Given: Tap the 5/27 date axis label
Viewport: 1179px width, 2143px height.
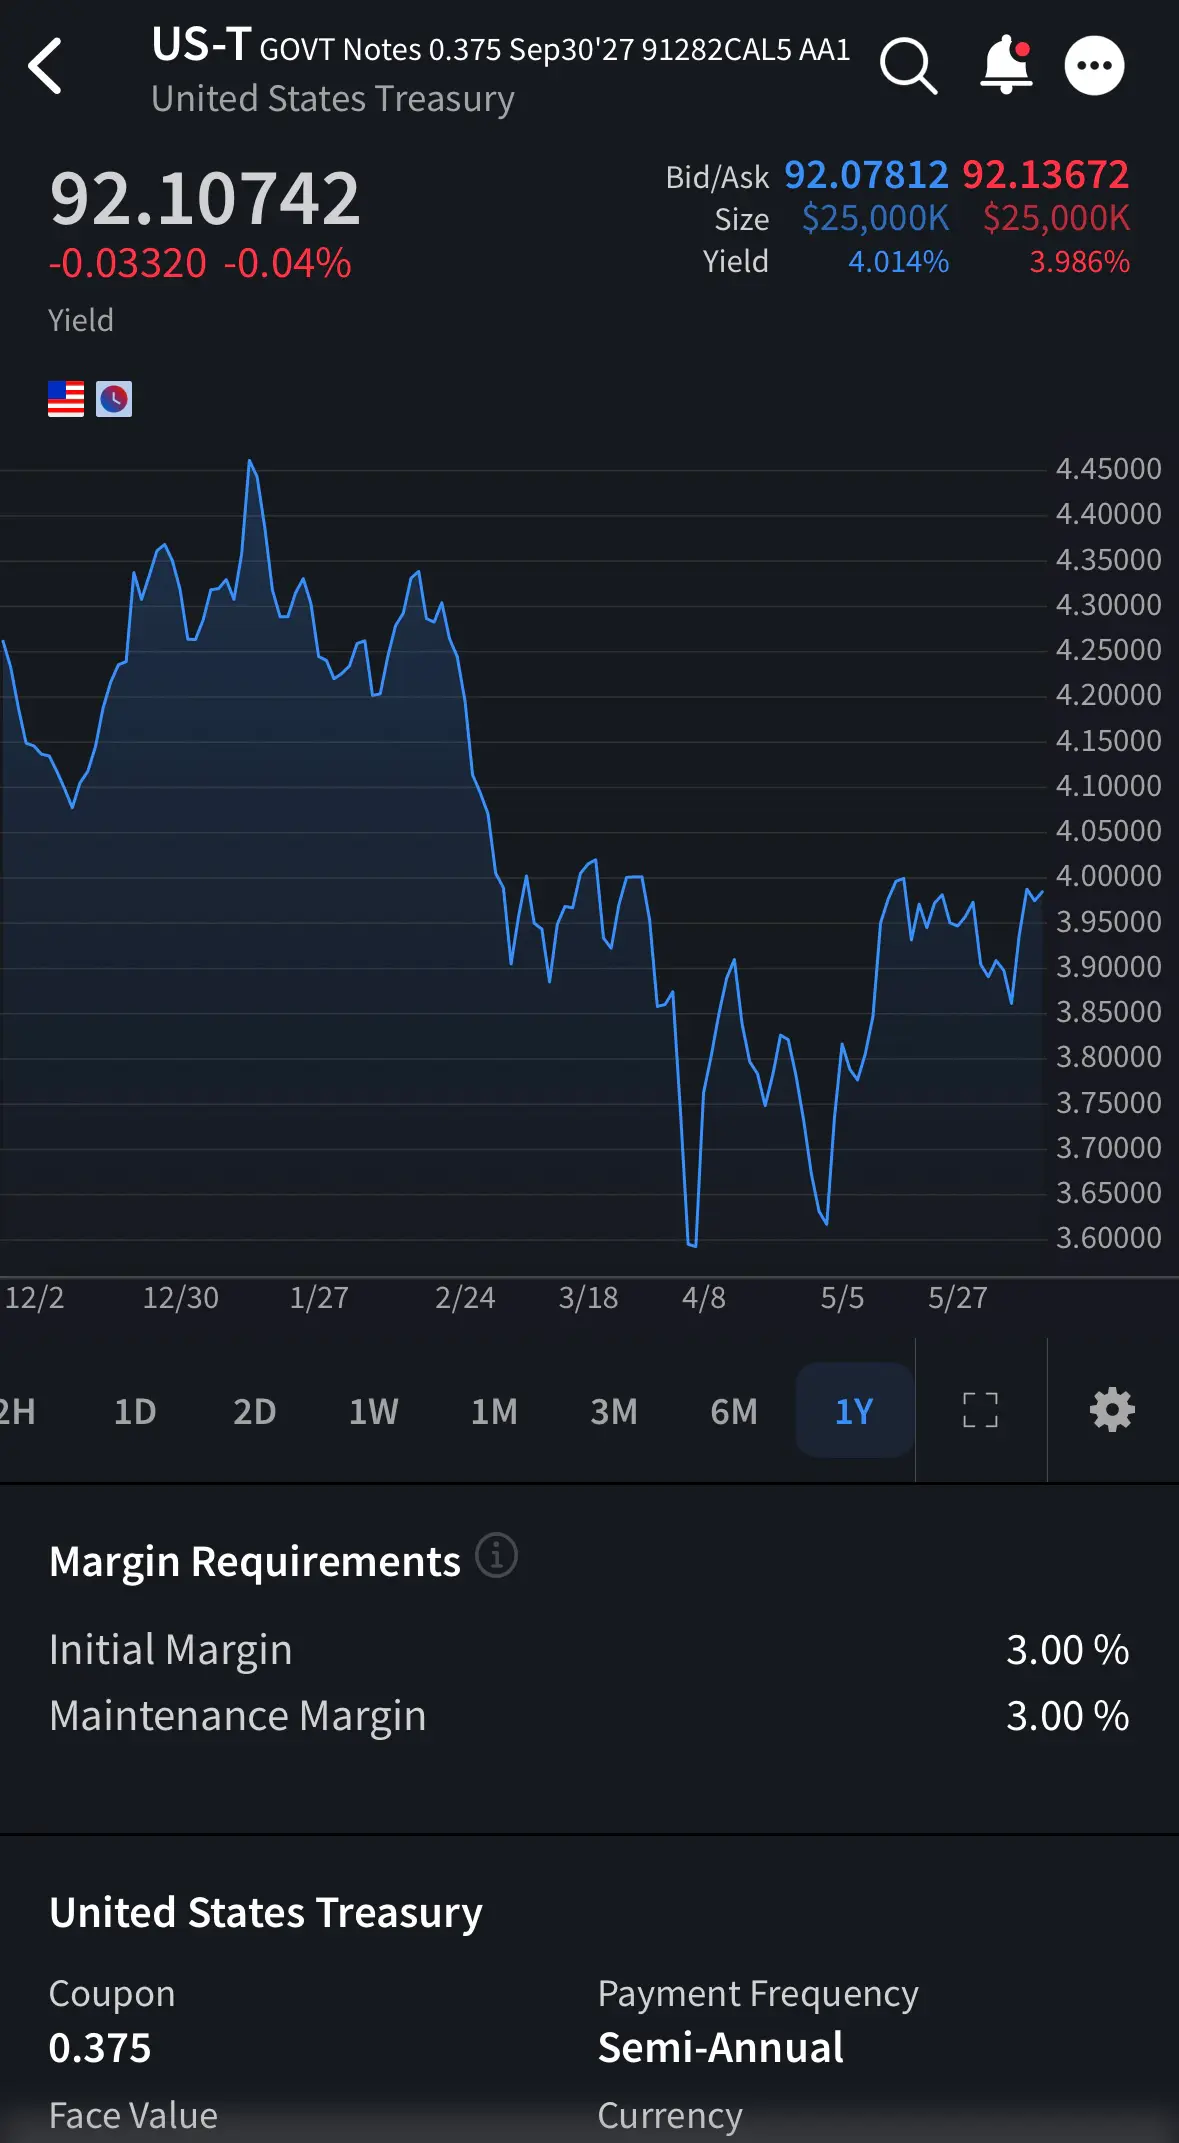Looking at the screenshot, I should (x=958, y=1298).
